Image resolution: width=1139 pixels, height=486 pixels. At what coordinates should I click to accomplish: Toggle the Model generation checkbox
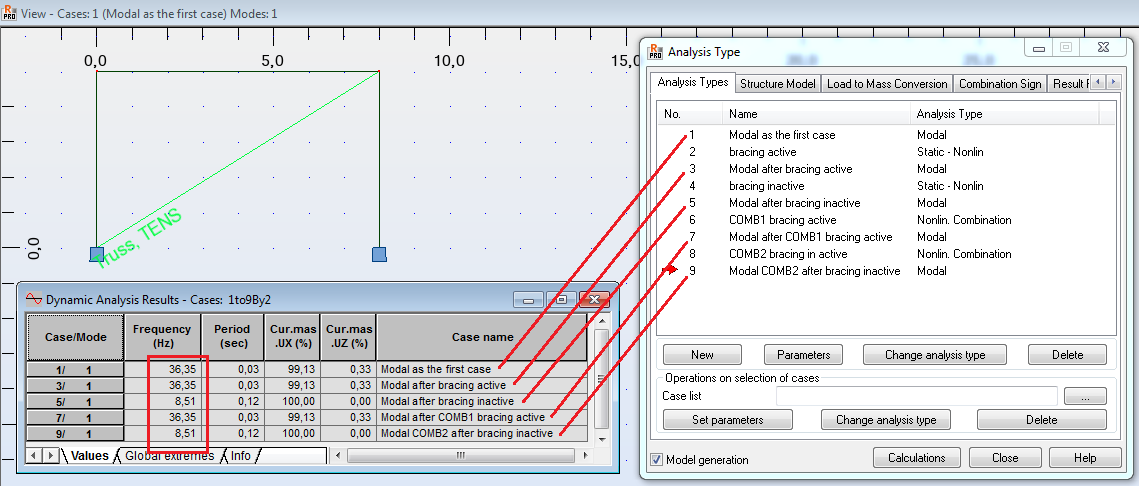click(657, 460)
